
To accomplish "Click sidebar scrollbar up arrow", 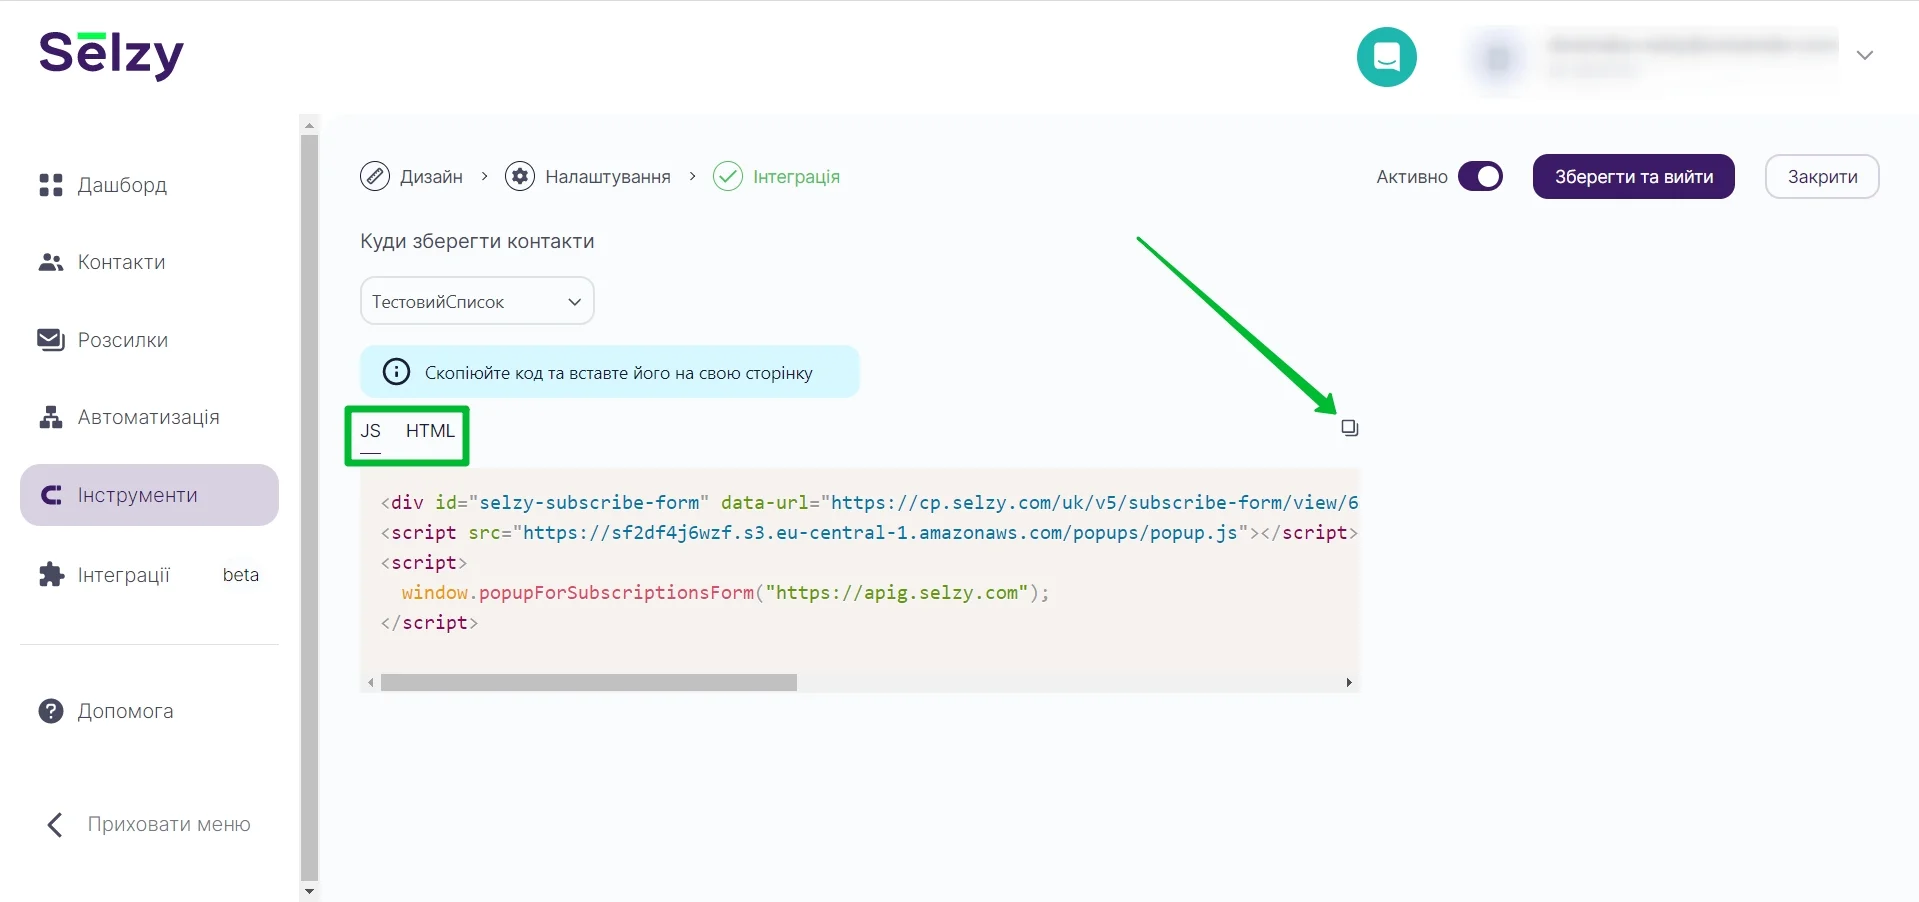I will (x=309, y=125).
